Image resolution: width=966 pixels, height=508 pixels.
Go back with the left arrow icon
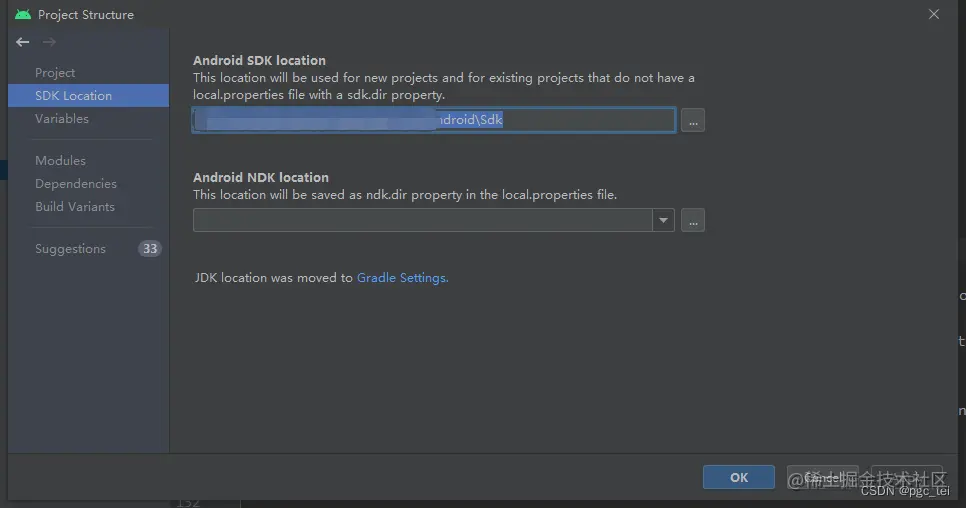pyautogui.click(x=23, y=42)
